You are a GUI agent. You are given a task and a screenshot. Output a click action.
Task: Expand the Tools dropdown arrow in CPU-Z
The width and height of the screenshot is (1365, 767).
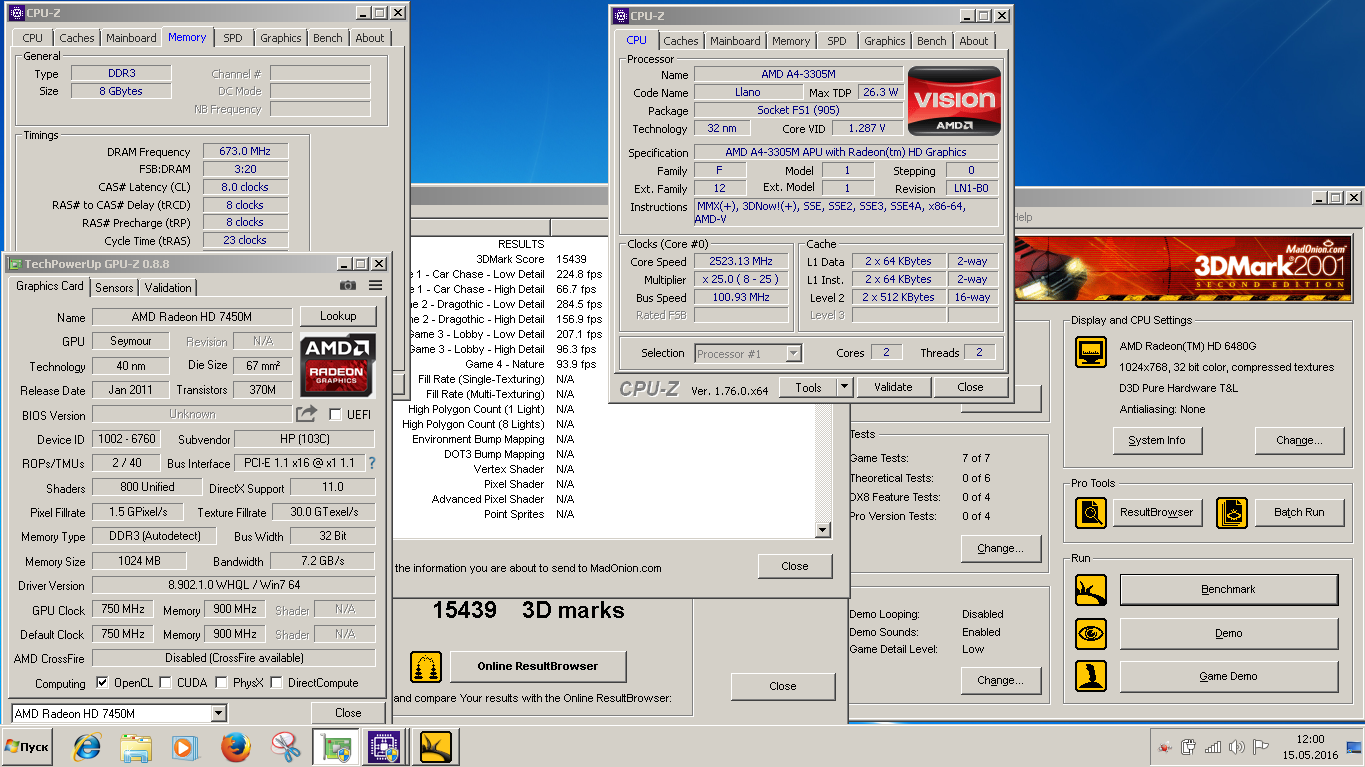coord(843,387)
